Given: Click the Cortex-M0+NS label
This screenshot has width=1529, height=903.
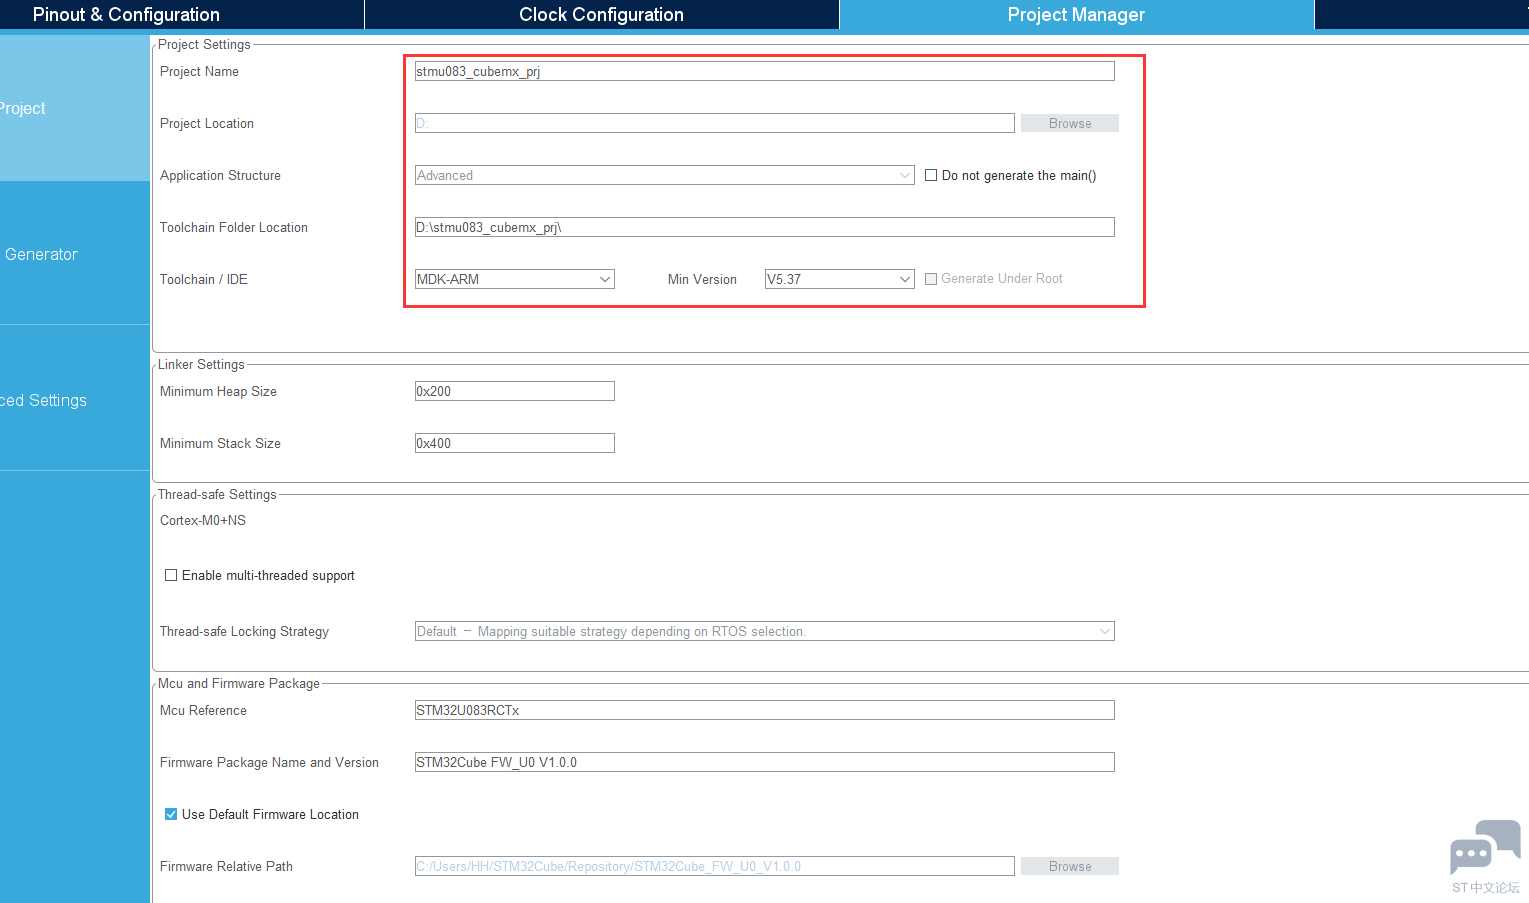Looking at the screenshot, I should tap(203, 520).
